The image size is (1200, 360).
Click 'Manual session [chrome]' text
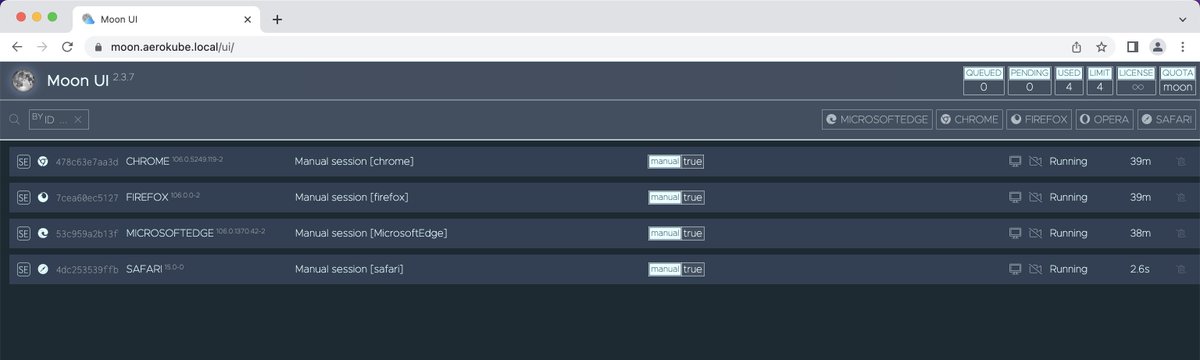(x=354, y=161)
